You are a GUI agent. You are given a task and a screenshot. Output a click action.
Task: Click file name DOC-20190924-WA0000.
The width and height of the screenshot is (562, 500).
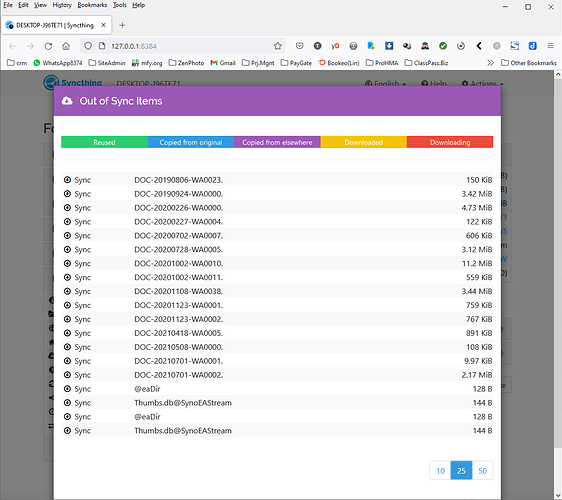tap(178, 194)
